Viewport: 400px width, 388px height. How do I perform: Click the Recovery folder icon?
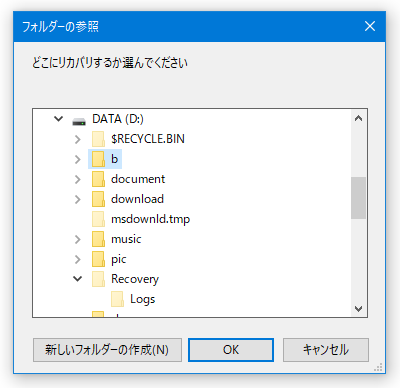(x=98, y=279)
